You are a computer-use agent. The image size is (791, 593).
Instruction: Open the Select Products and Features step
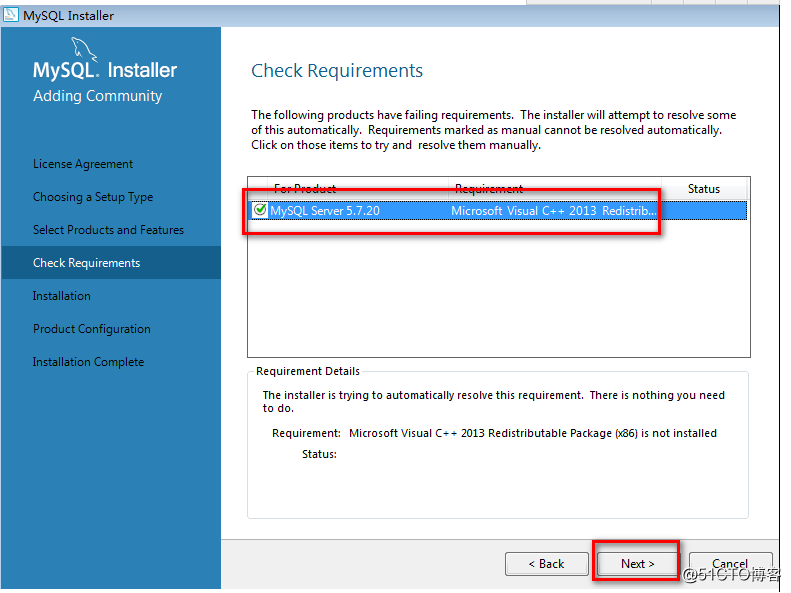(x=108, y=229)
